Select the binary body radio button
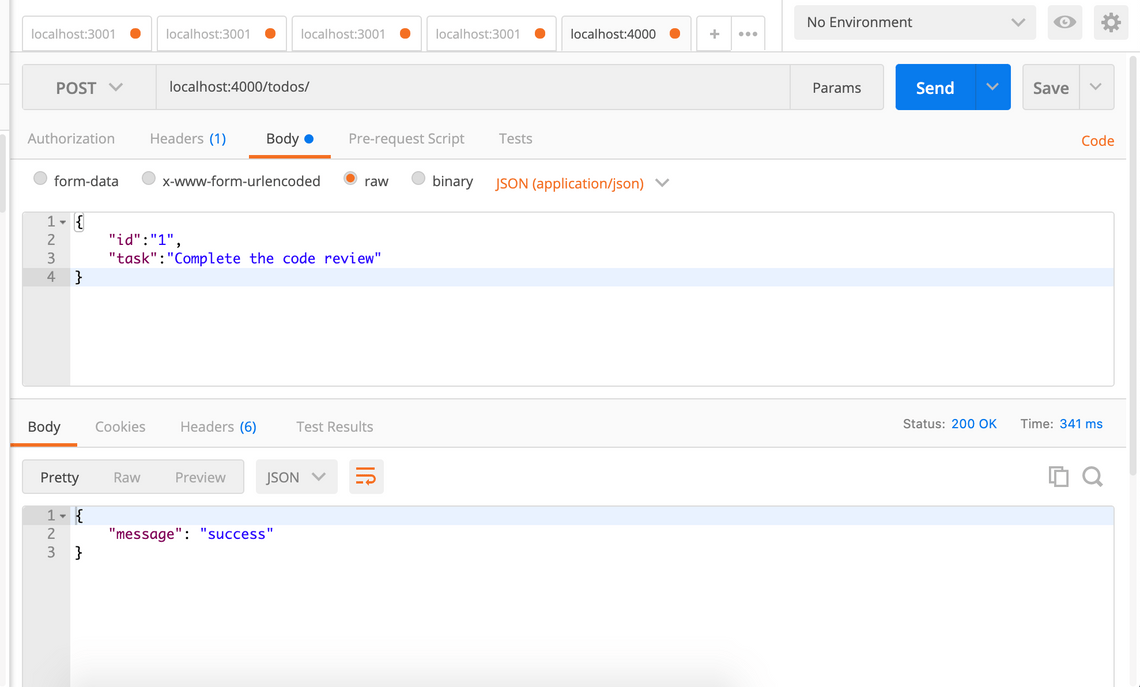The image size is (1140, 687). tap(418, 178)
